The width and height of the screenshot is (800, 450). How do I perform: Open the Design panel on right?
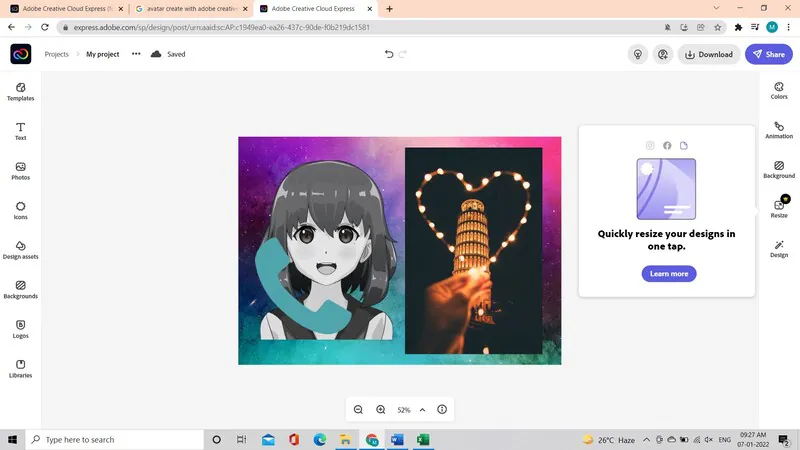click(x=779, y=249)
